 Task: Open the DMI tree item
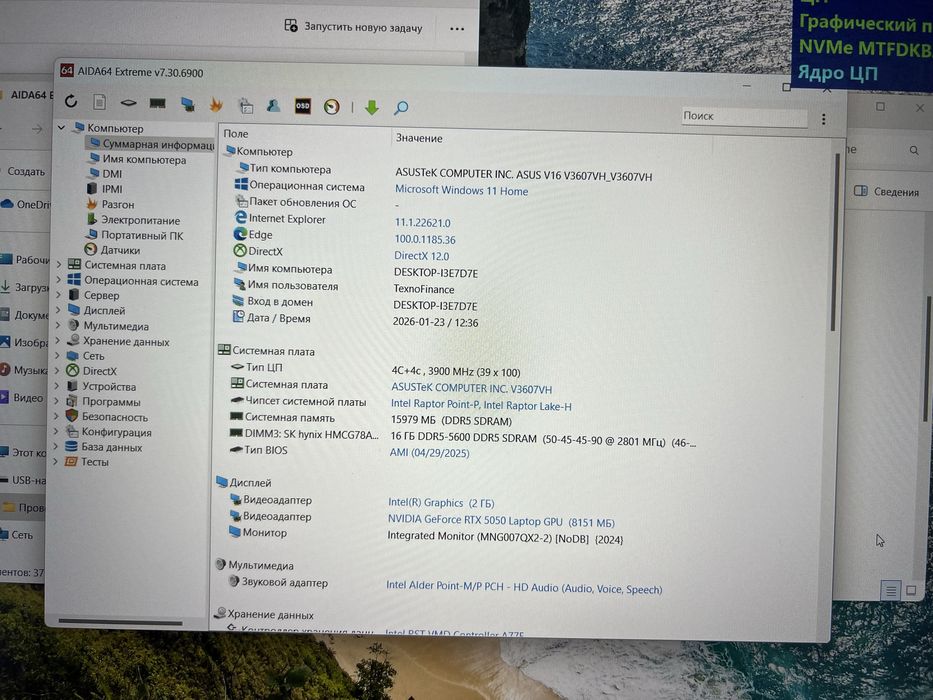pyautogui.click(x=105, y=174)
